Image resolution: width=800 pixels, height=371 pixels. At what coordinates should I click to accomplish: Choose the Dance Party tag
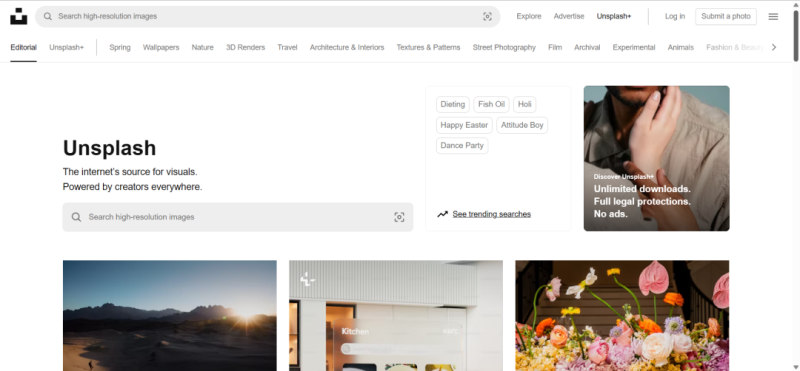click(462, 145)
